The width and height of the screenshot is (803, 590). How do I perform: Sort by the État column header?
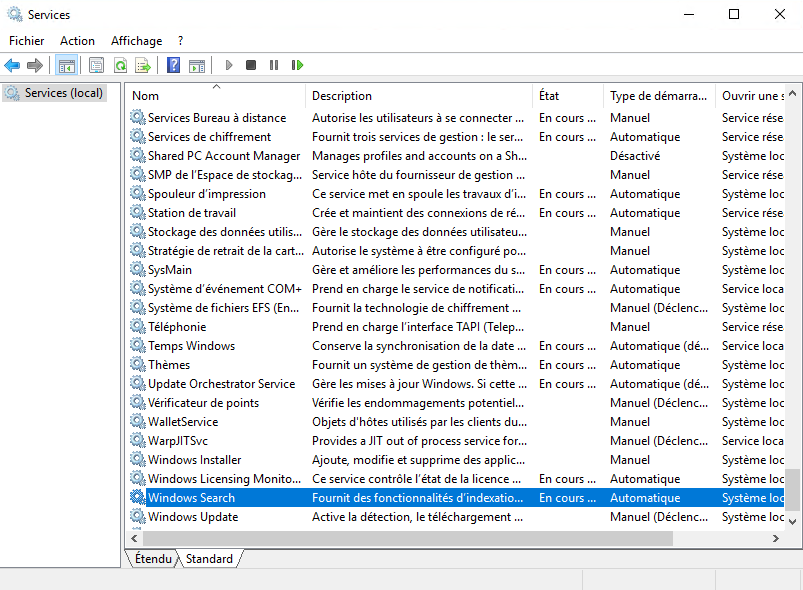click(x=568, y=96)
